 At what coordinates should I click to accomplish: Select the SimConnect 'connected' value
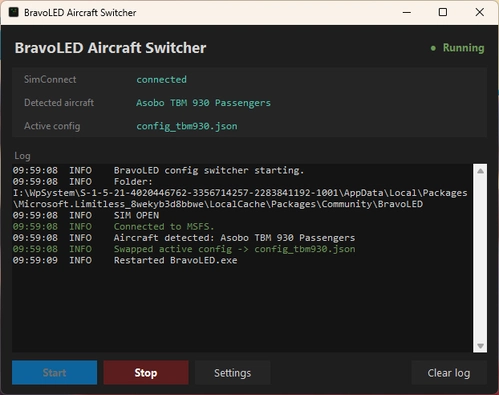click(x=161, y=79)
